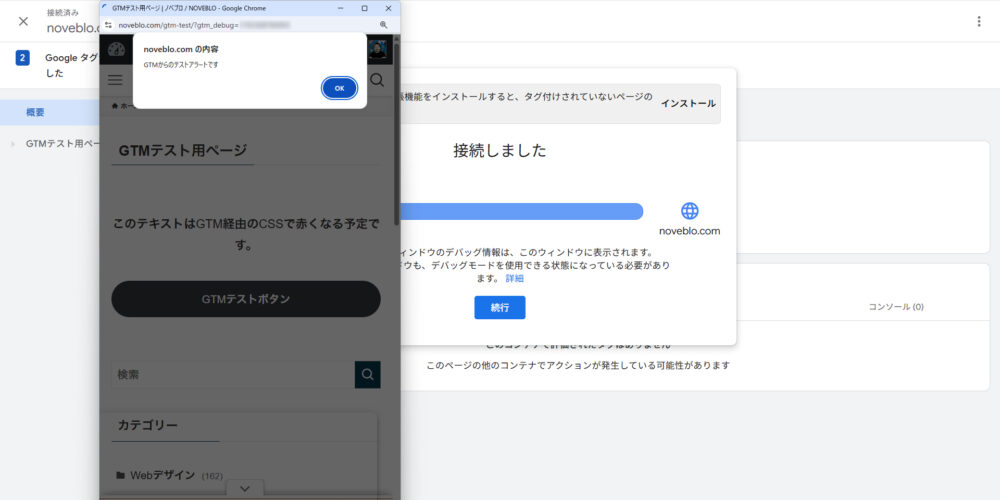Click into the 検索 search input field
The height and width of the screenshot is (500, 1000).
click(232, 374)
